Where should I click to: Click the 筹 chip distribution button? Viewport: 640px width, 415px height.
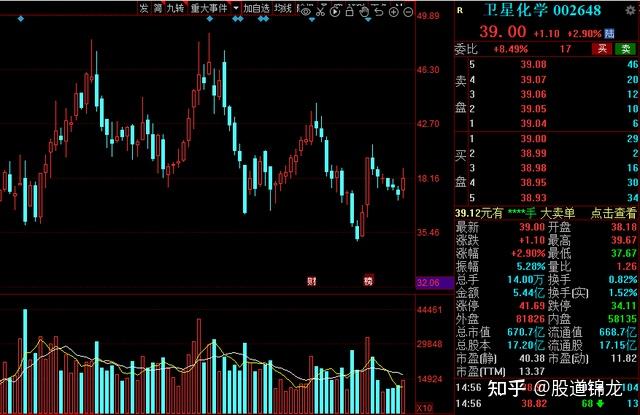pyautogui.click(x=158, y=8)
